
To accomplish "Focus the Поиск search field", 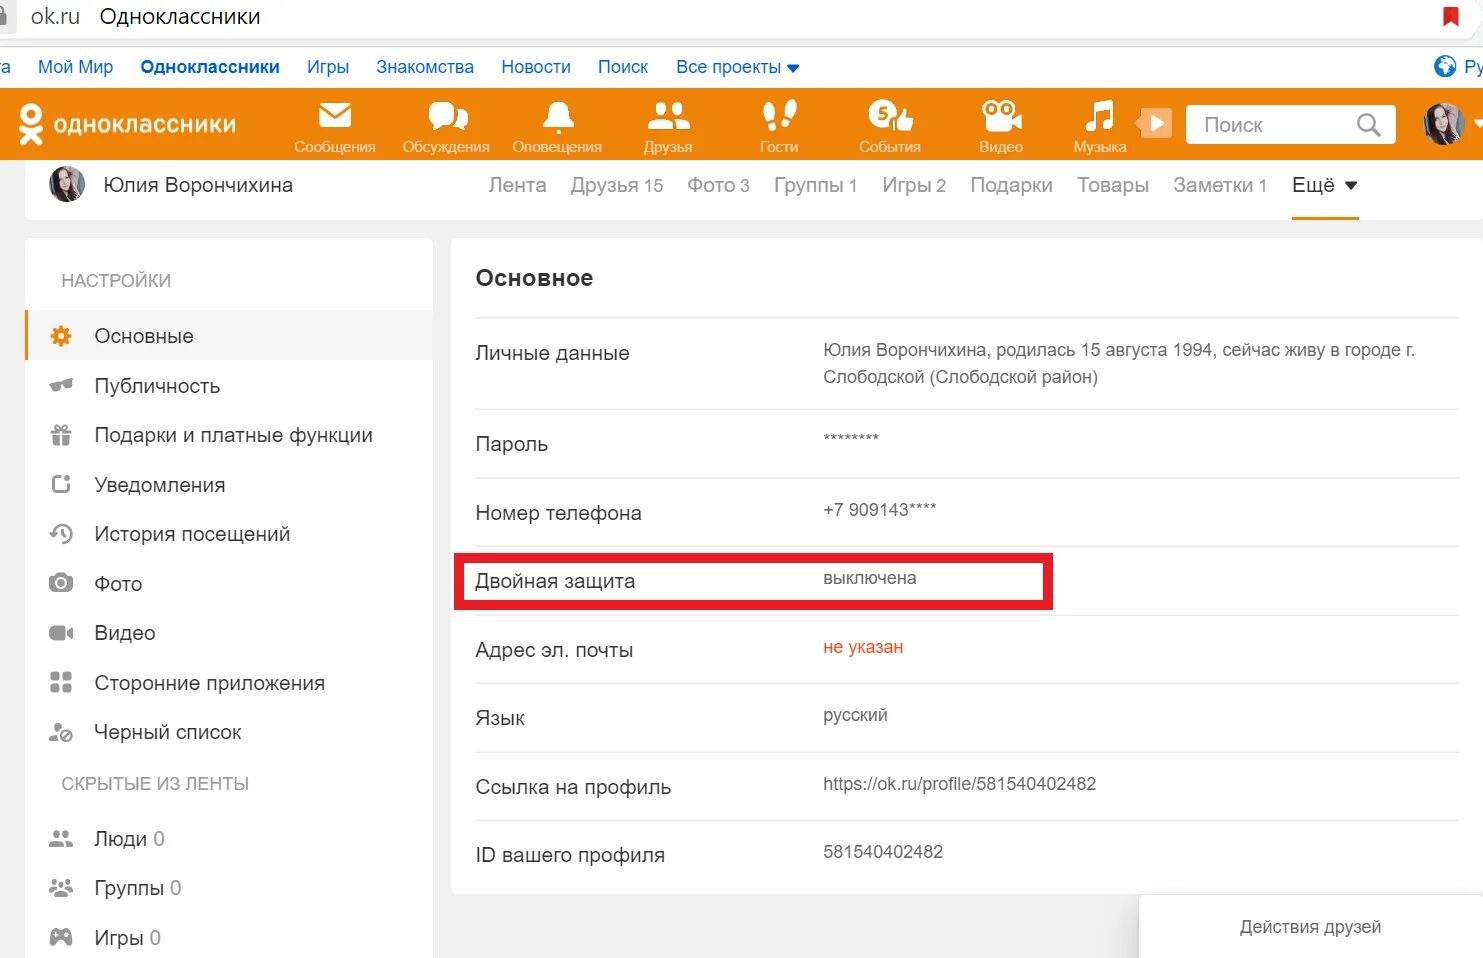I will (1290, 125).
